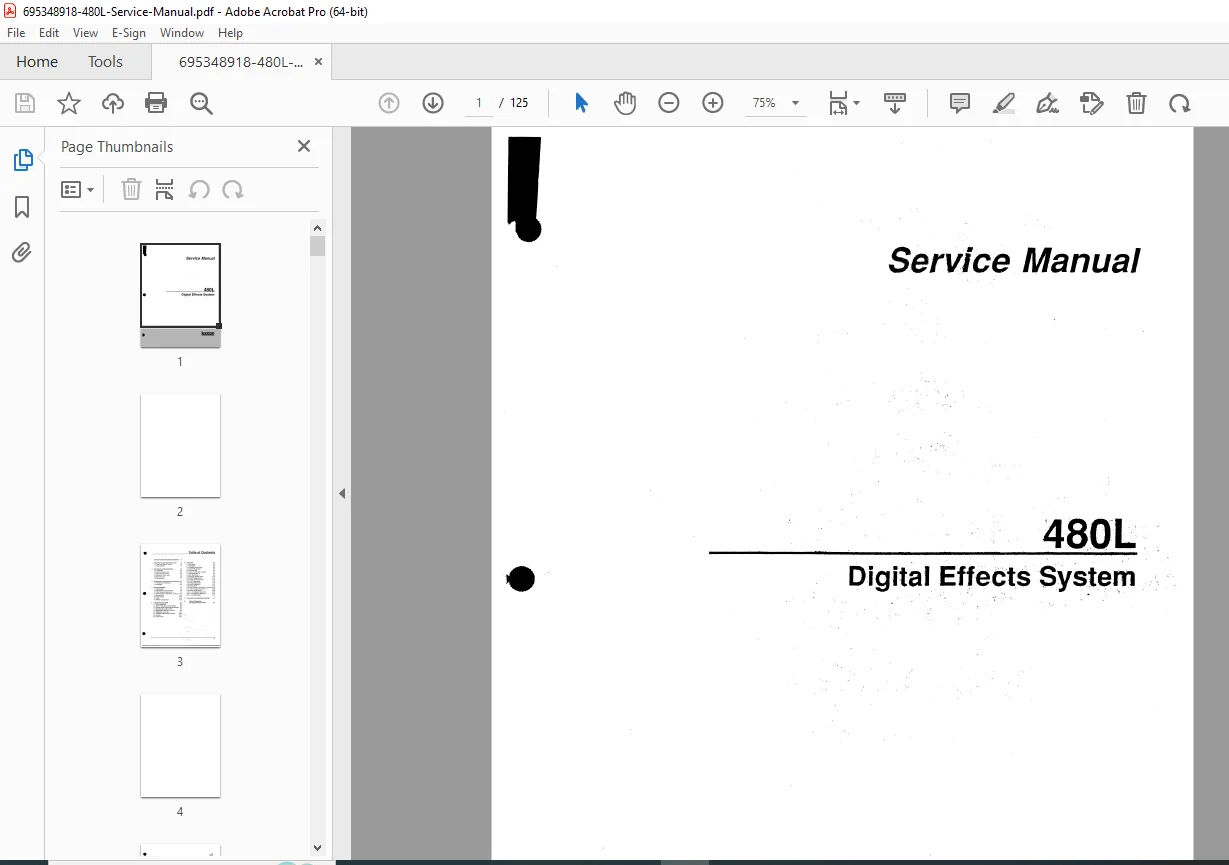Open the Help menu
The width and height of the screenshot is (1229, 865).
[231, 33]
